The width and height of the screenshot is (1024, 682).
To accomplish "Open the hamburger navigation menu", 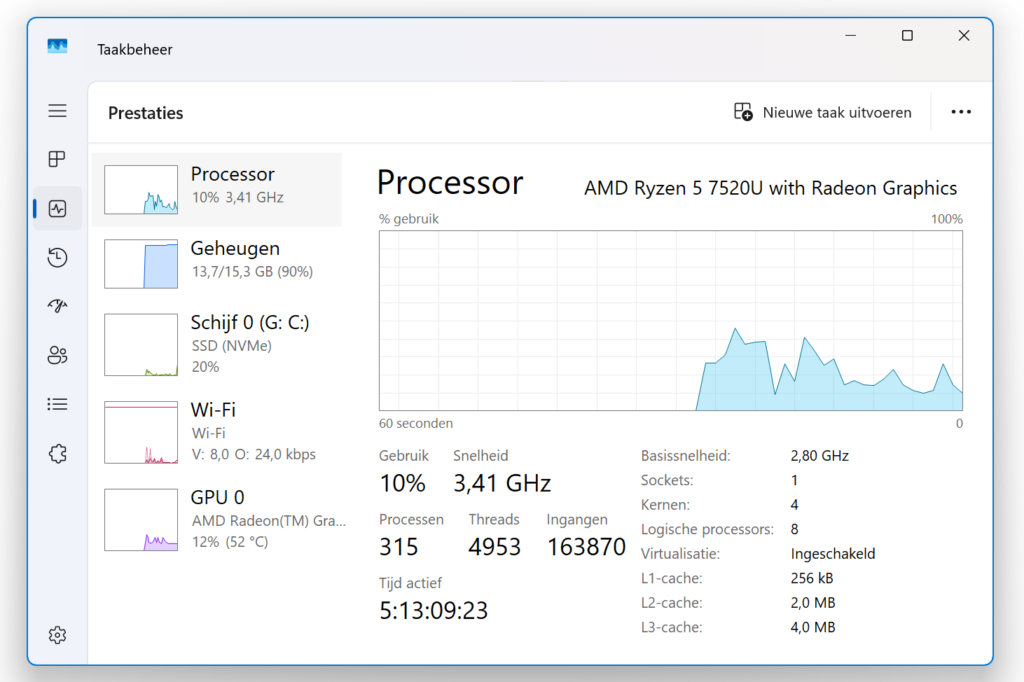I will click(x=57, y=110).
